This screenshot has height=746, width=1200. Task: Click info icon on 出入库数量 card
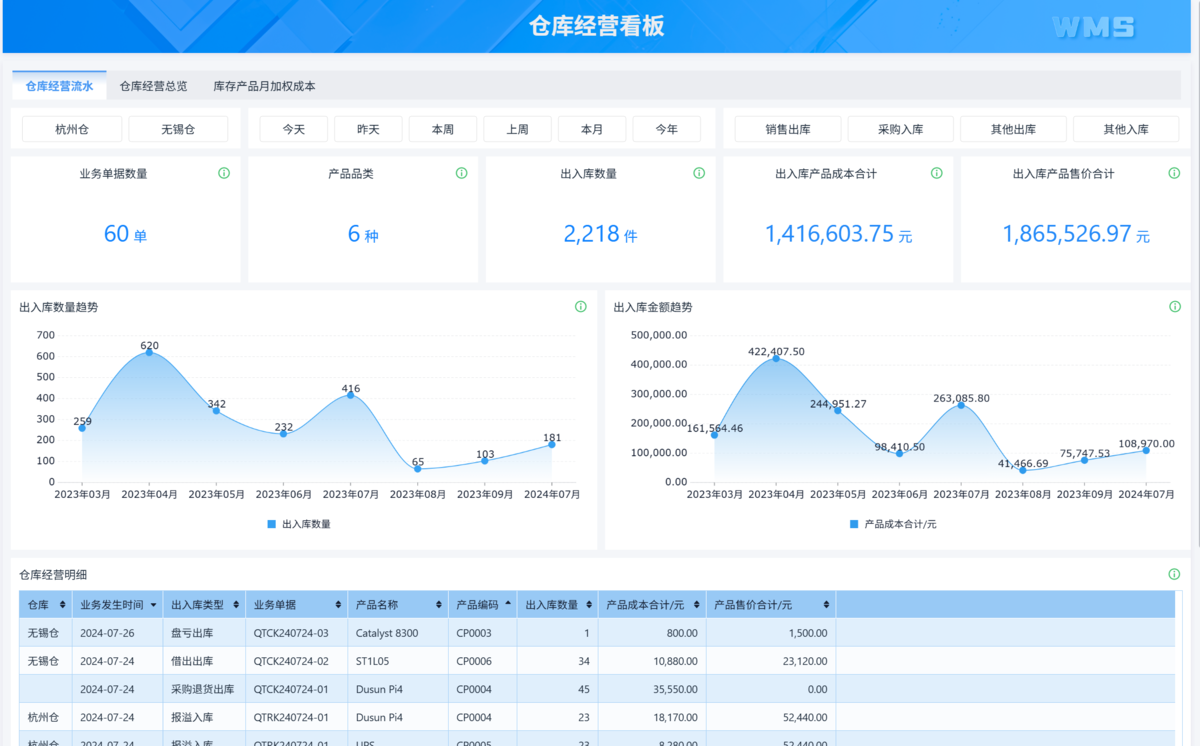(x=699, y=173)
